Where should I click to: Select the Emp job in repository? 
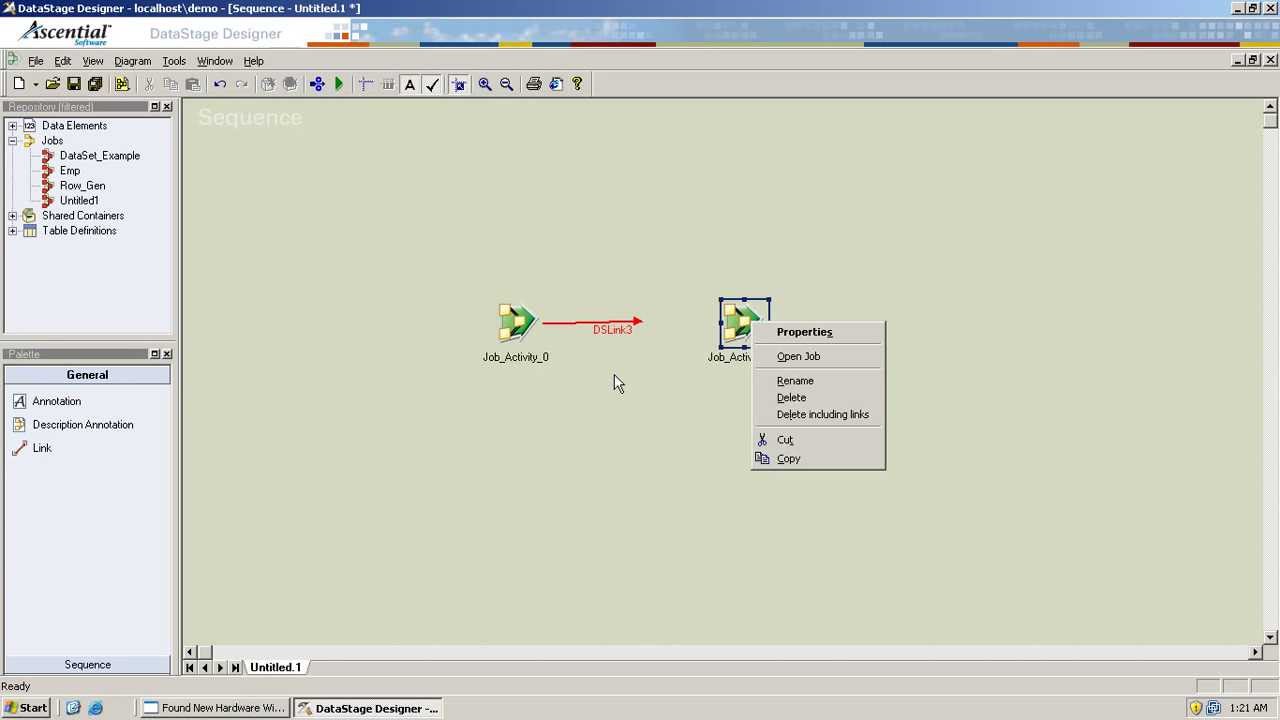70,171
